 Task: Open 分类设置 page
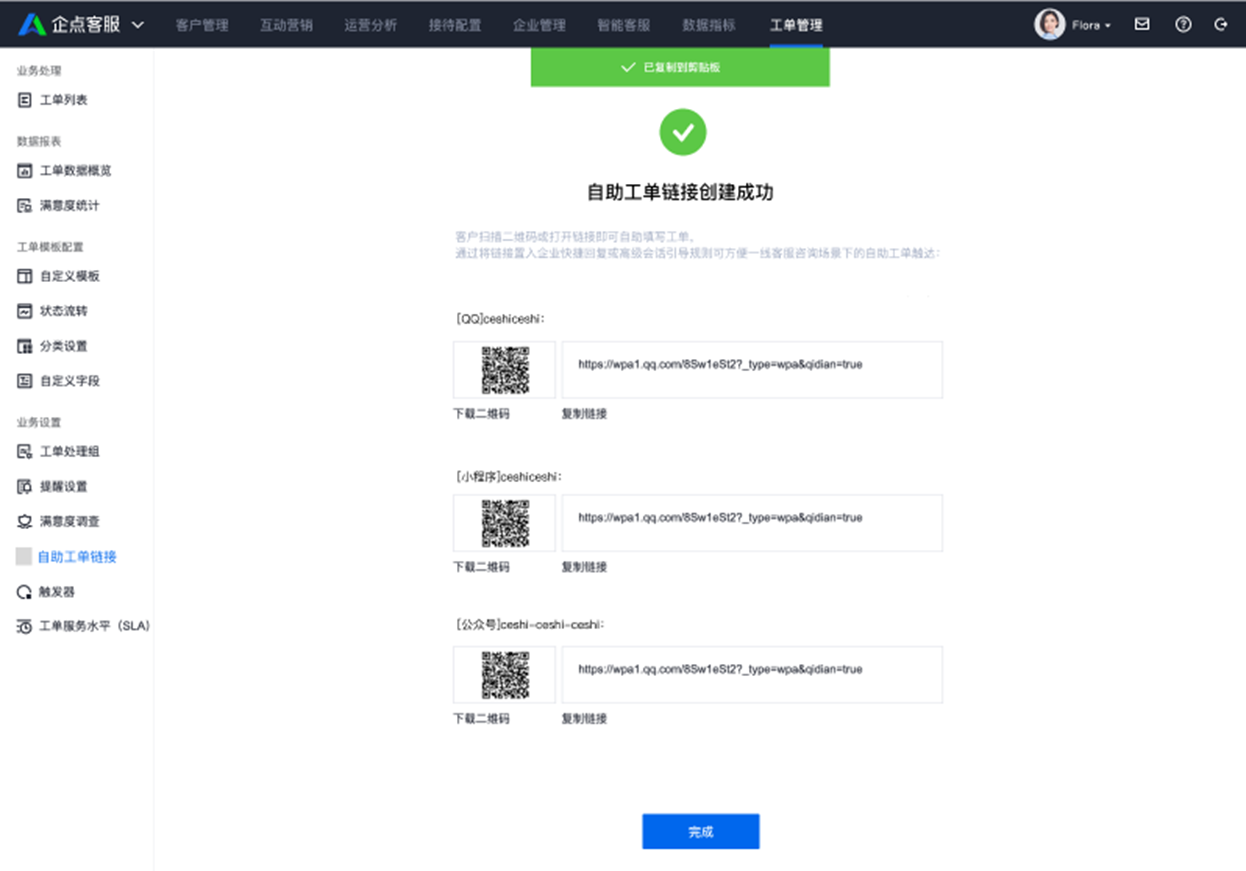64,346
